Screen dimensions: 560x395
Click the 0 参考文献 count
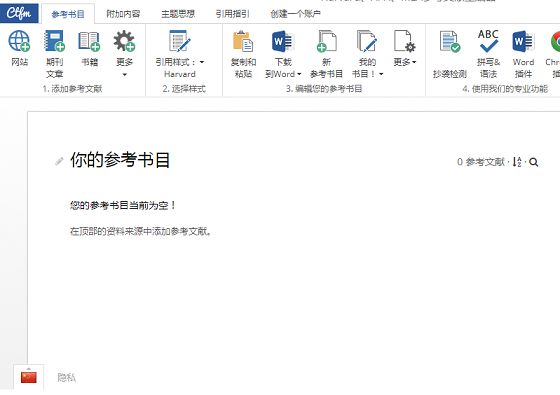(x=481, y=162)
